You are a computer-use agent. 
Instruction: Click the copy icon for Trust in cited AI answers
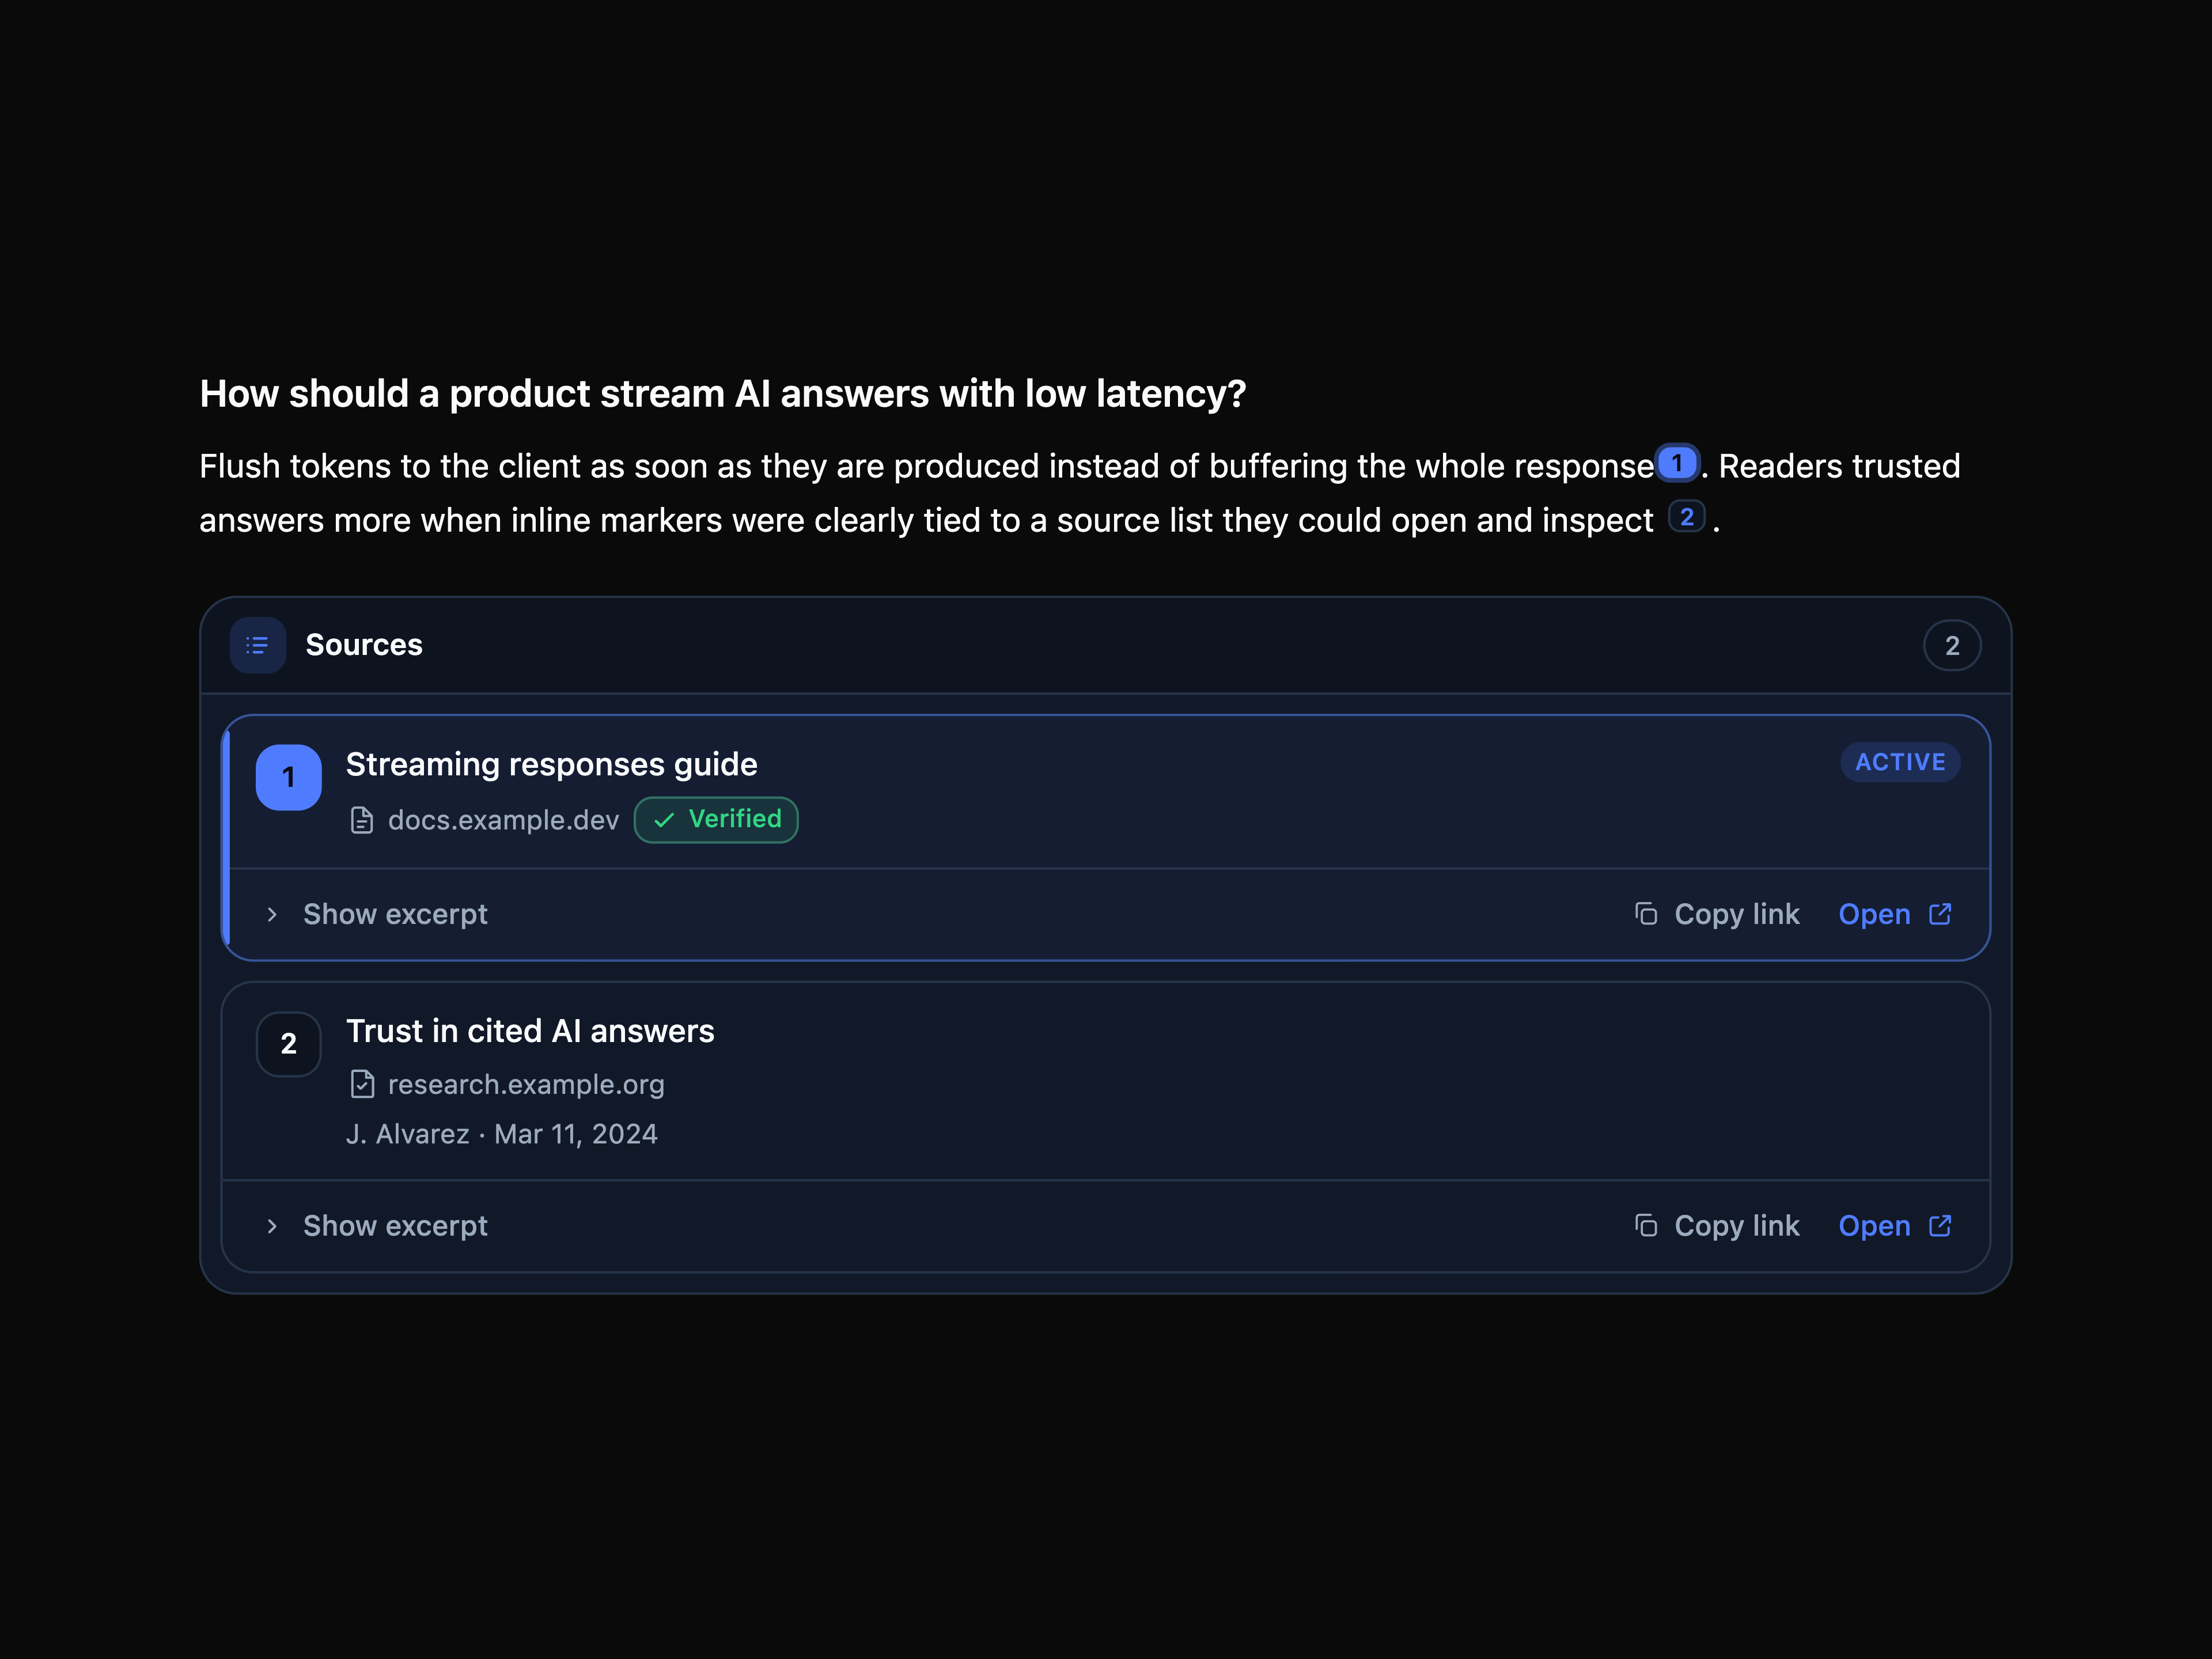[x=1645, y=1226]
